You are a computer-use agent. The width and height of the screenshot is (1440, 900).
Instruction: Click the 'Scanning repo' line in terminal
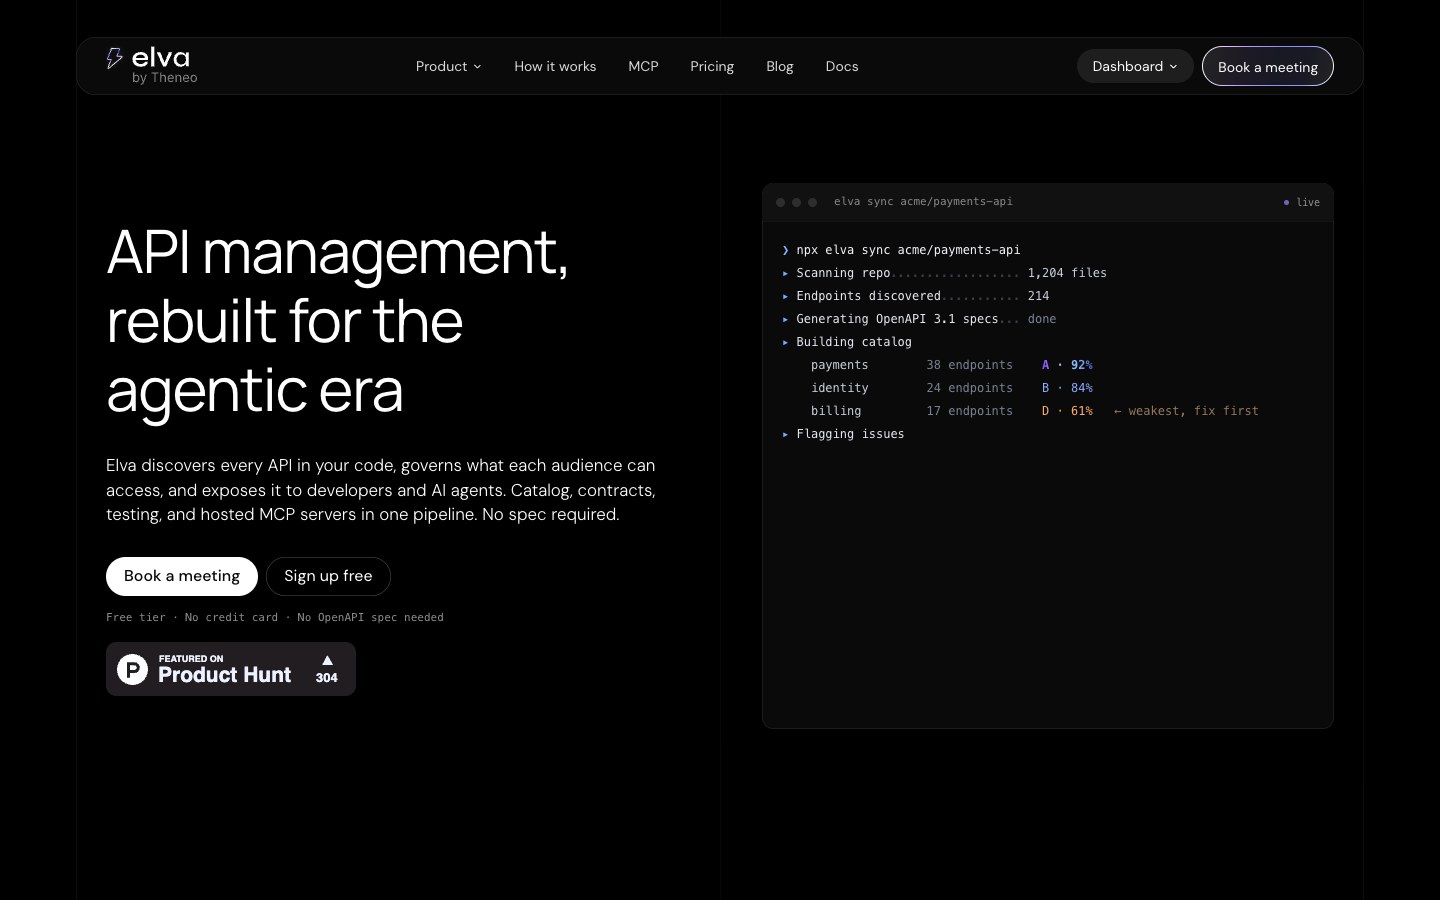[x=944, y=273]
